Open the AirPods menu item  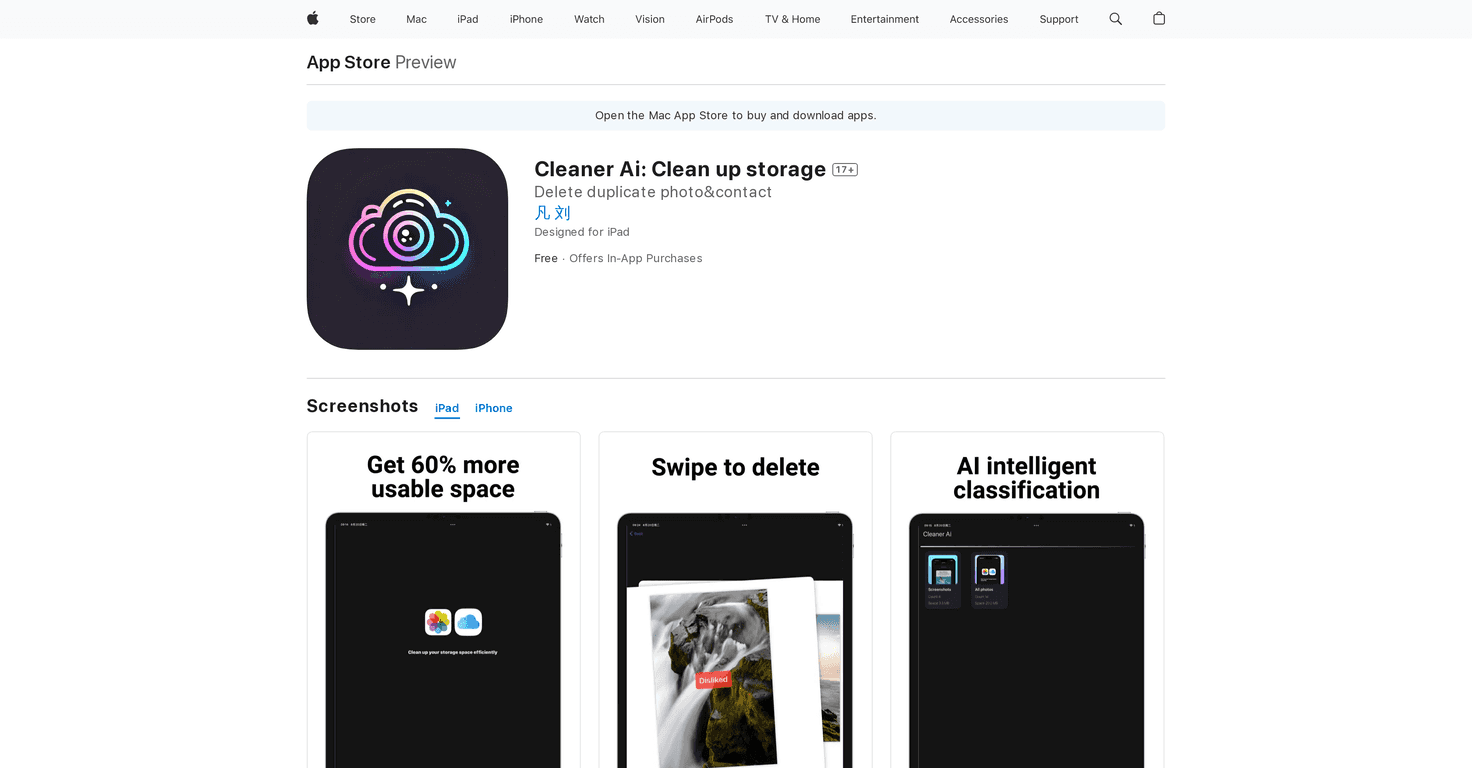pos(714,18)
